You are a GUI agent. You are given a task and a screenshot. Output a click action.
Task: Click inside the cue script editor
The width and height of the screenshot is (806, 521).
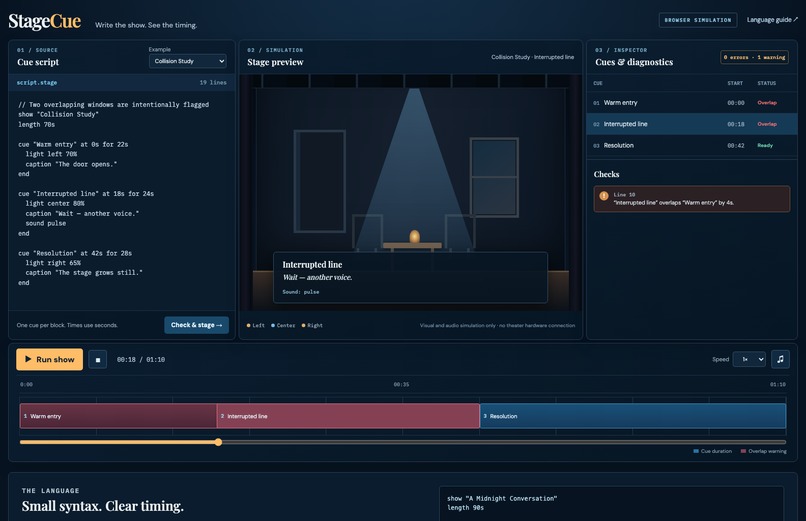122,200
